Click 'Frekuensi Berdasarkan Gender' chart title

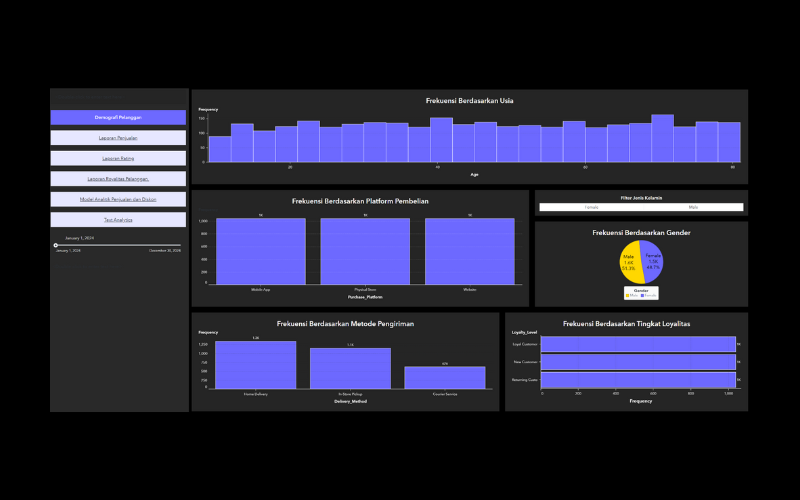tap(641, 233)
